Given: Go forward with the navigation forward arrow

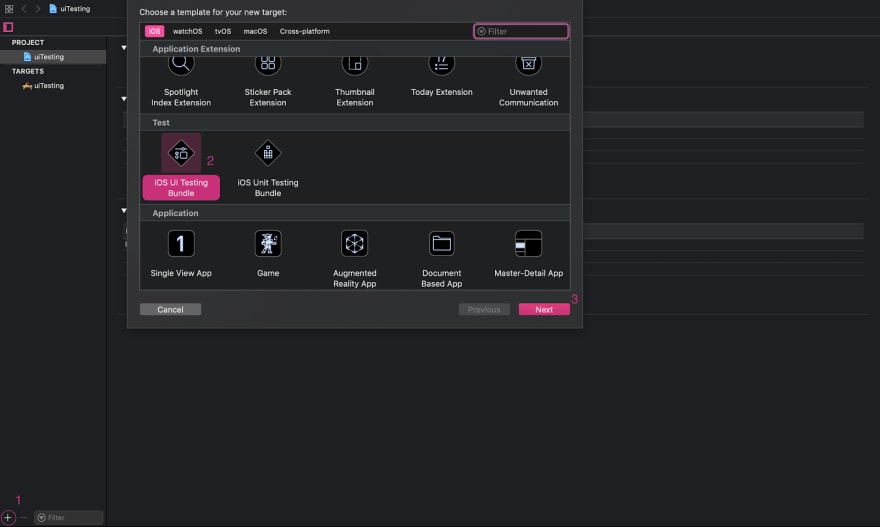Looking at the screenshot, I should (38, 8).
